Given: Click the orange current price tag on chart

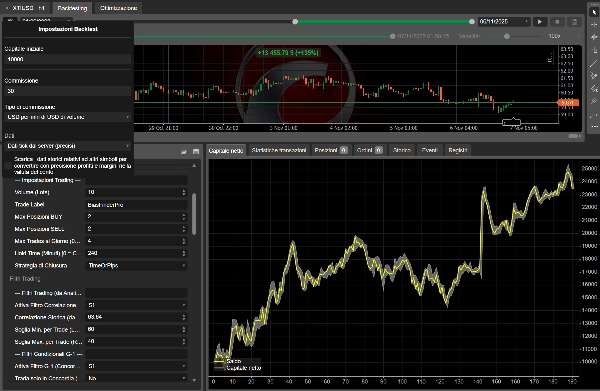Looking at the screenshot, I should pyautogui.click(x=568, y=103).
